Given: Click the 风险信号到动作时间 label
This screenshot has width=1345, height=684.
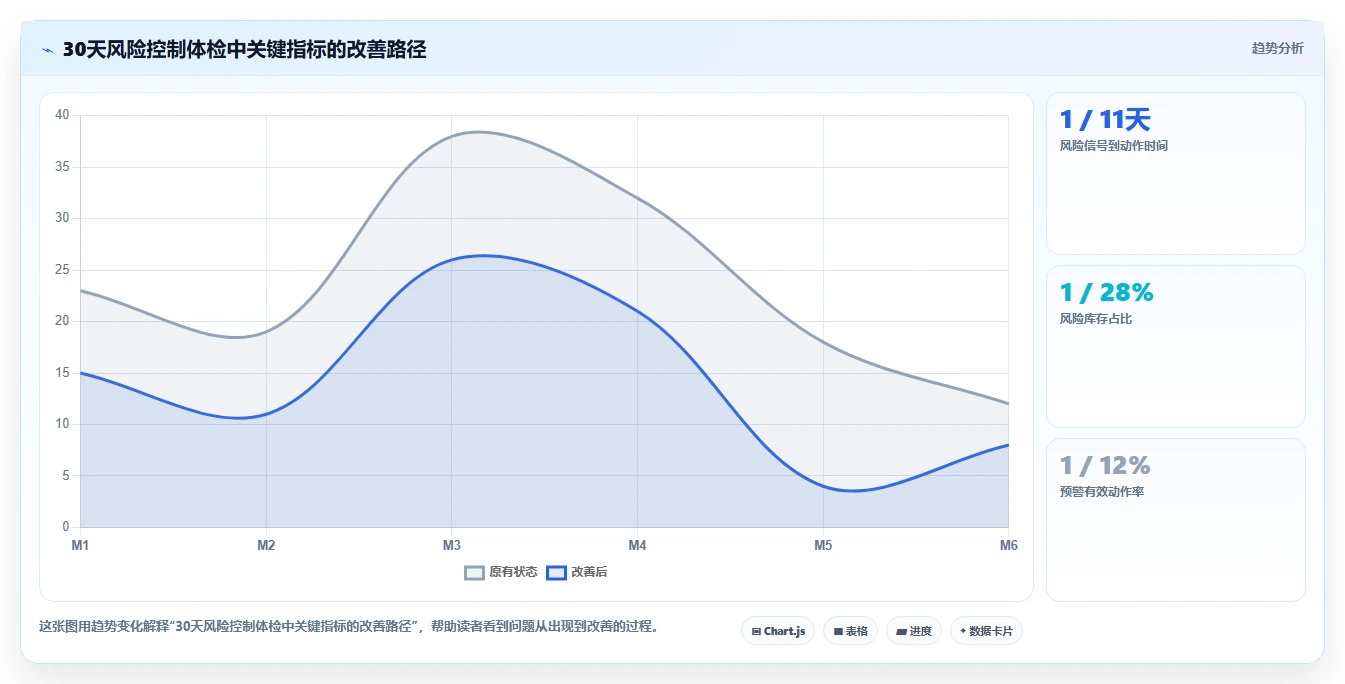Looking at the screenshot, I should pos(1113,146).
